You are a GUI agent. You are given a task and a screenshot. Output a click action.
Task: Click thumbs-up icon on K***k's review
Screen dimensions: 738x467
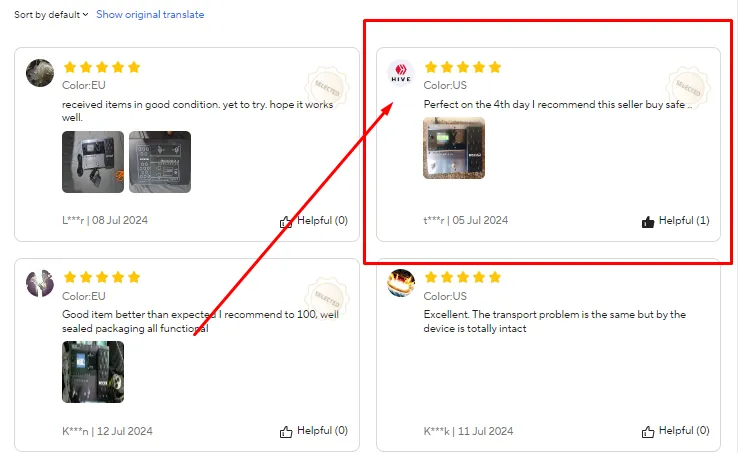(x=648, y=431)
